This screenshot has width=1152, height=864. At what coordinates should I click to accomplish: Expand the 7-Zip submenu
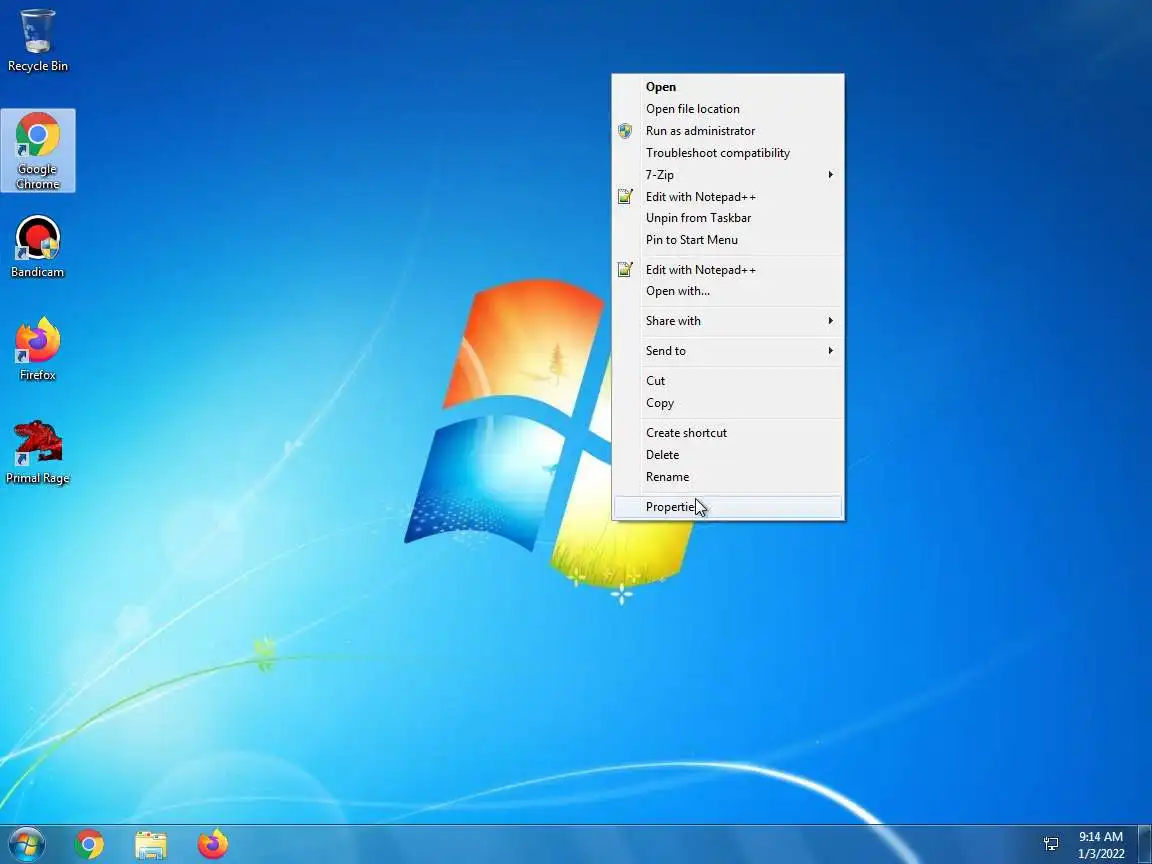(727, 175)
